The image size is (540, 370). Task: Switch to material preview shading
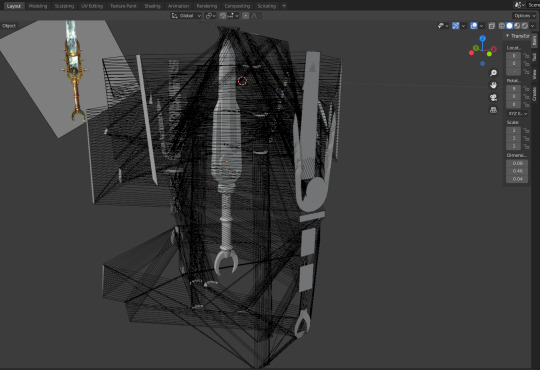(x=517, y=26)
